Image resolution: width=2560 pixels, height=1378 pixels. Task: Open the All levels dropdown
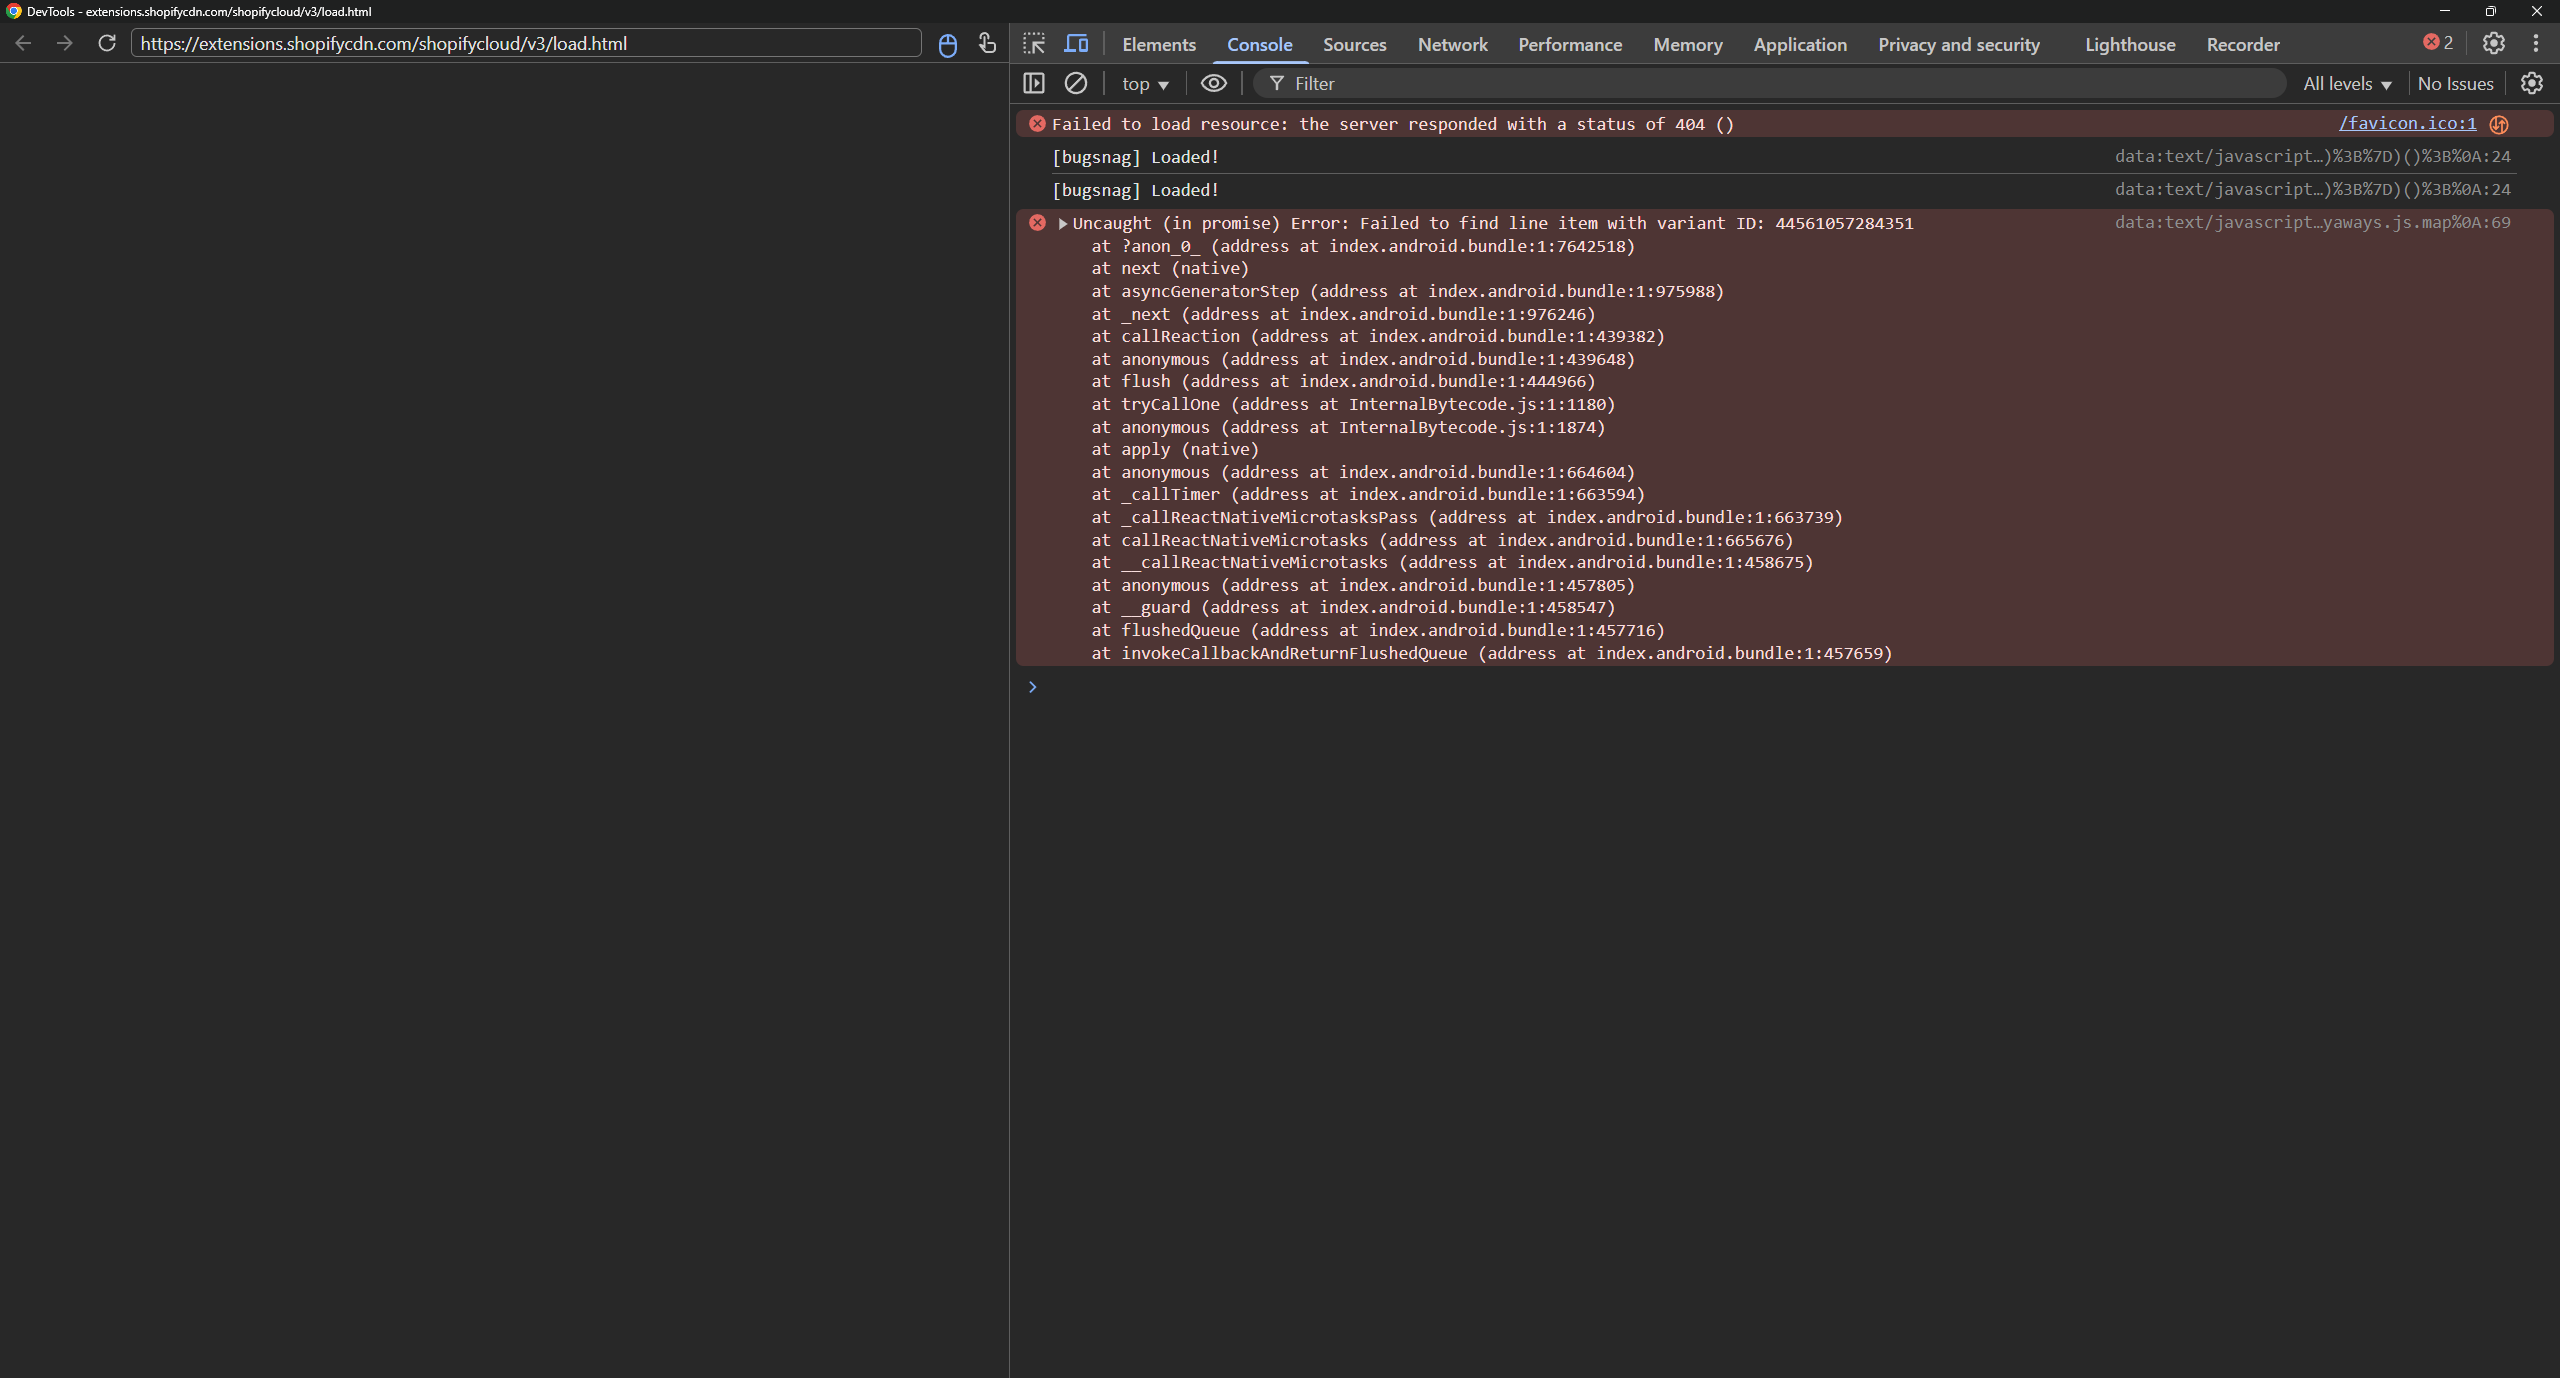[x=2346, y=84]
